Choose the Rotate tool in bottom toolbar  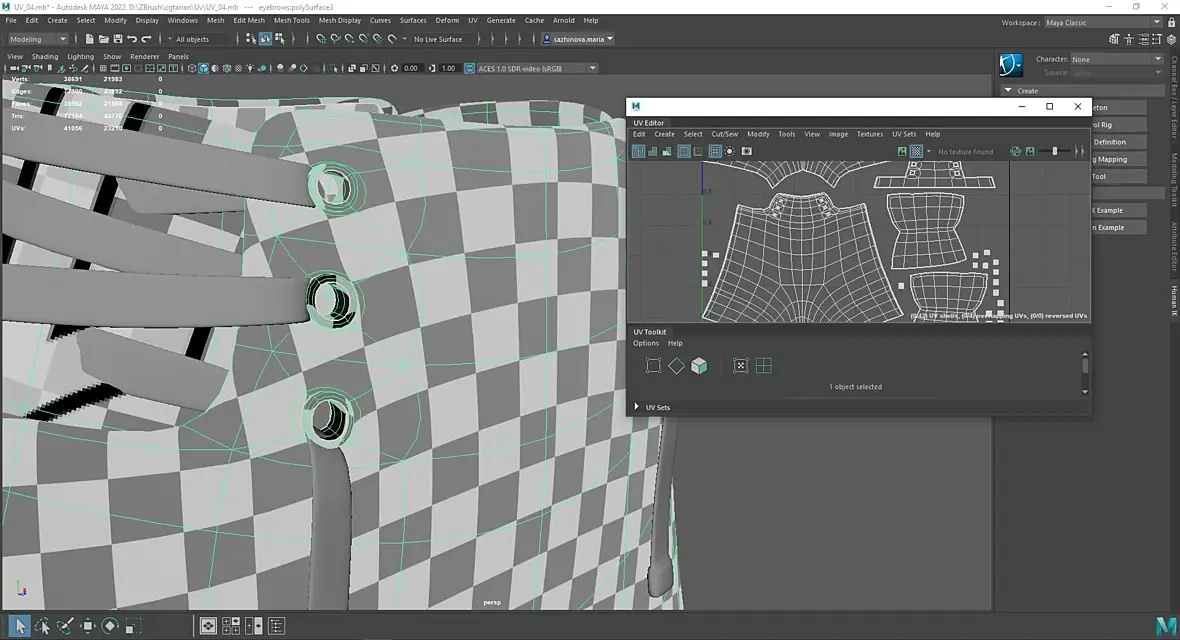[110, 626]
